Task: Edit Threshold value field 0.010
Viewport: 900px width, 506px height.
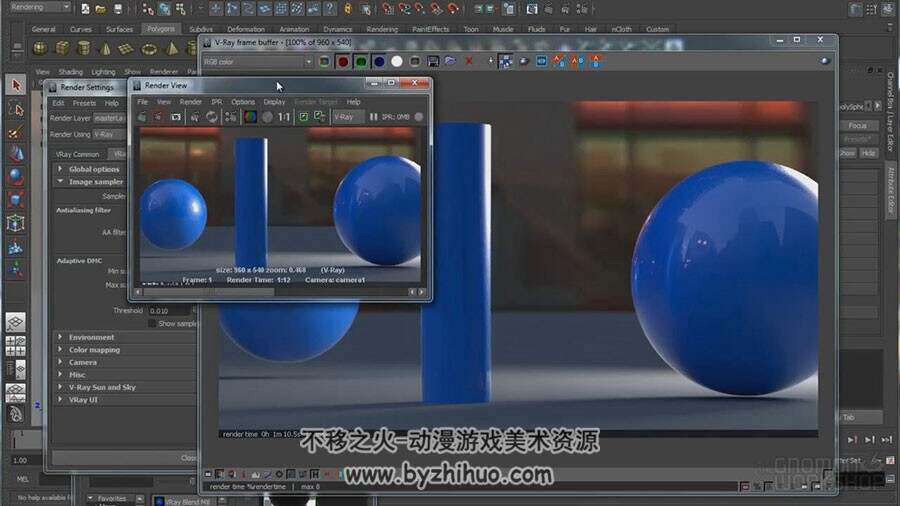Action: point(169,311)
